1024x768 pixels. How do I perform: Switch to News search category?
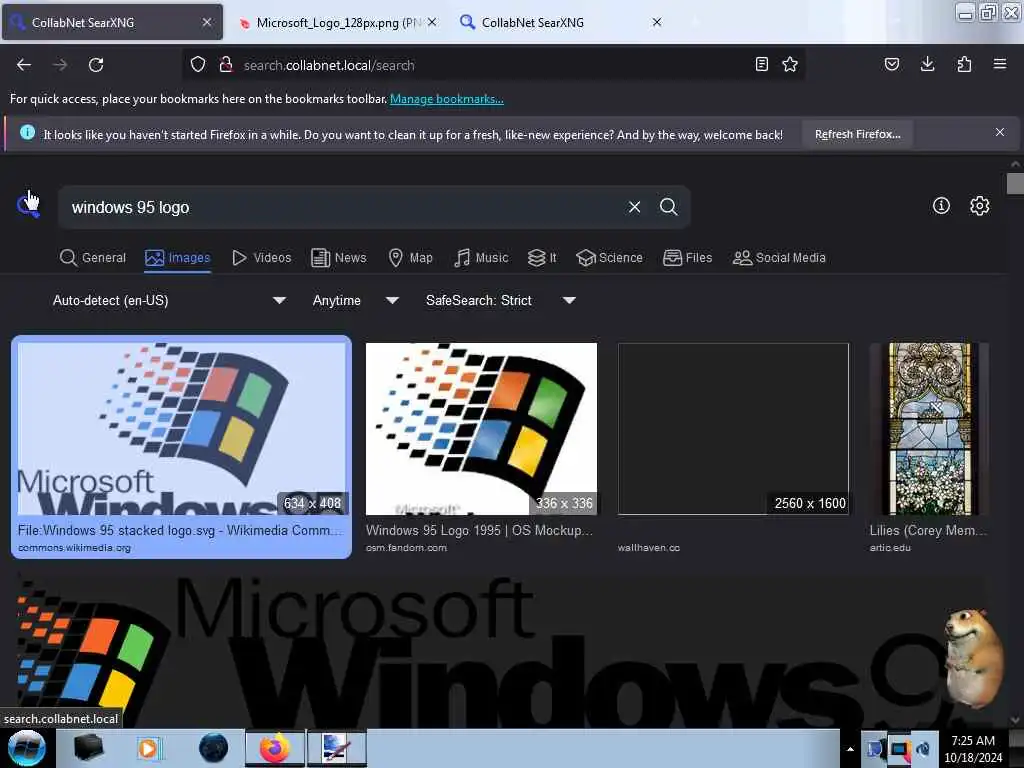click(x=339, y=258)
